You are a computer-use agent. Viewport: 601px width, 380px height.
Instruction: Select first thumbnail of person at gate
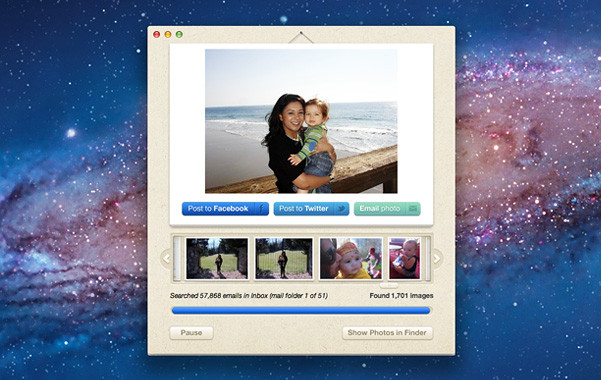pyautogui.click(x=217, y=258)
